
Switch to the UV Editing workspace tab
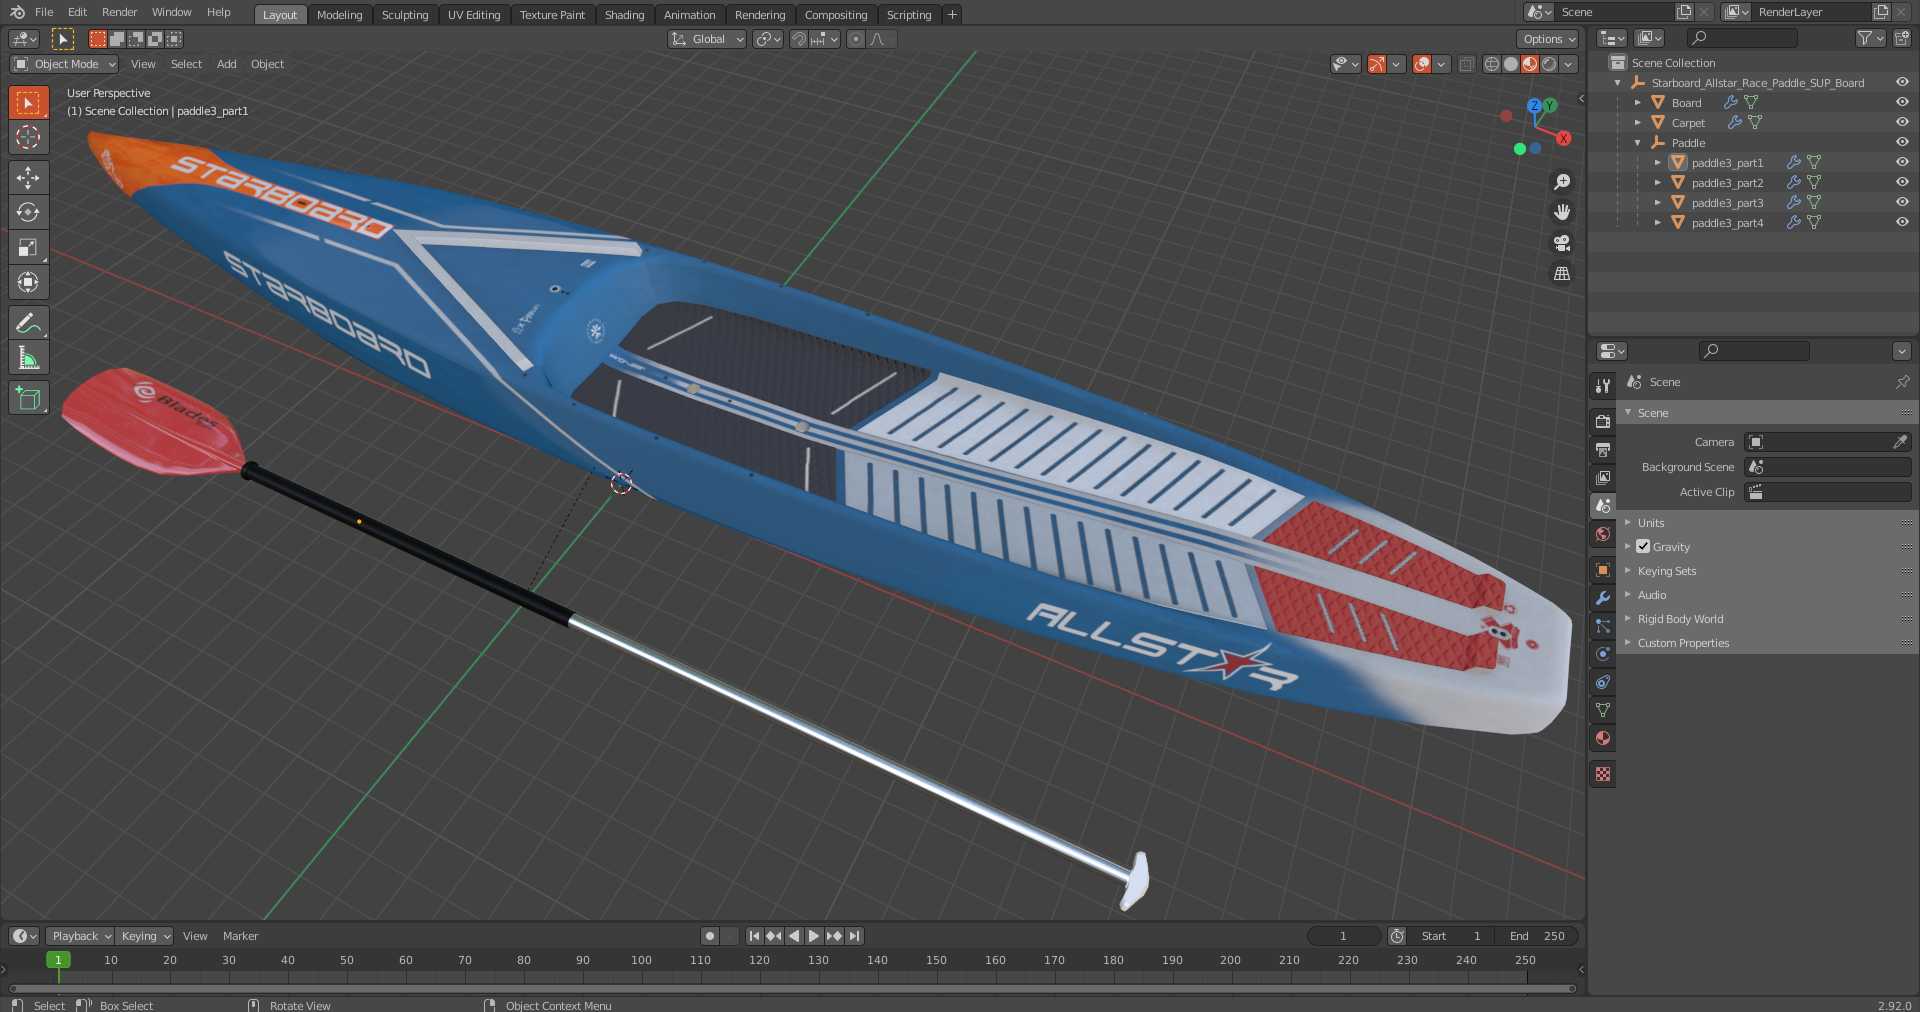click(x=474, y=14)
